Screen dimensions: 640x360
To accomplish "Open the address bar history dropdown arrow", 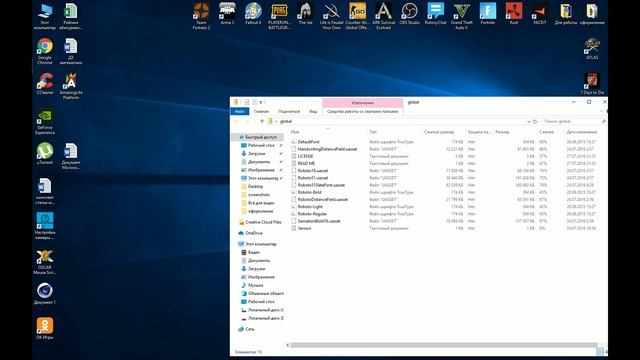I will tap(529, 122).
